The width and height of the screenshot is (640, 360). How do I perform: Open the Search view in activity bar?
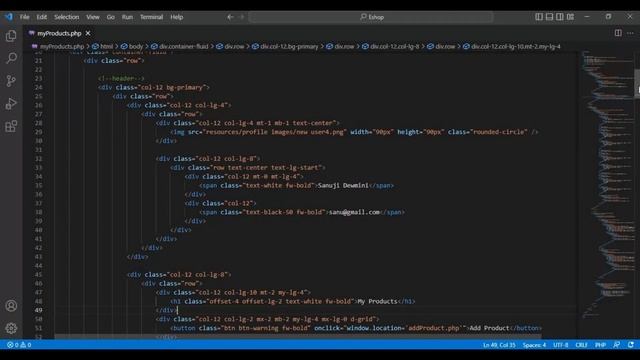point(11,58)
